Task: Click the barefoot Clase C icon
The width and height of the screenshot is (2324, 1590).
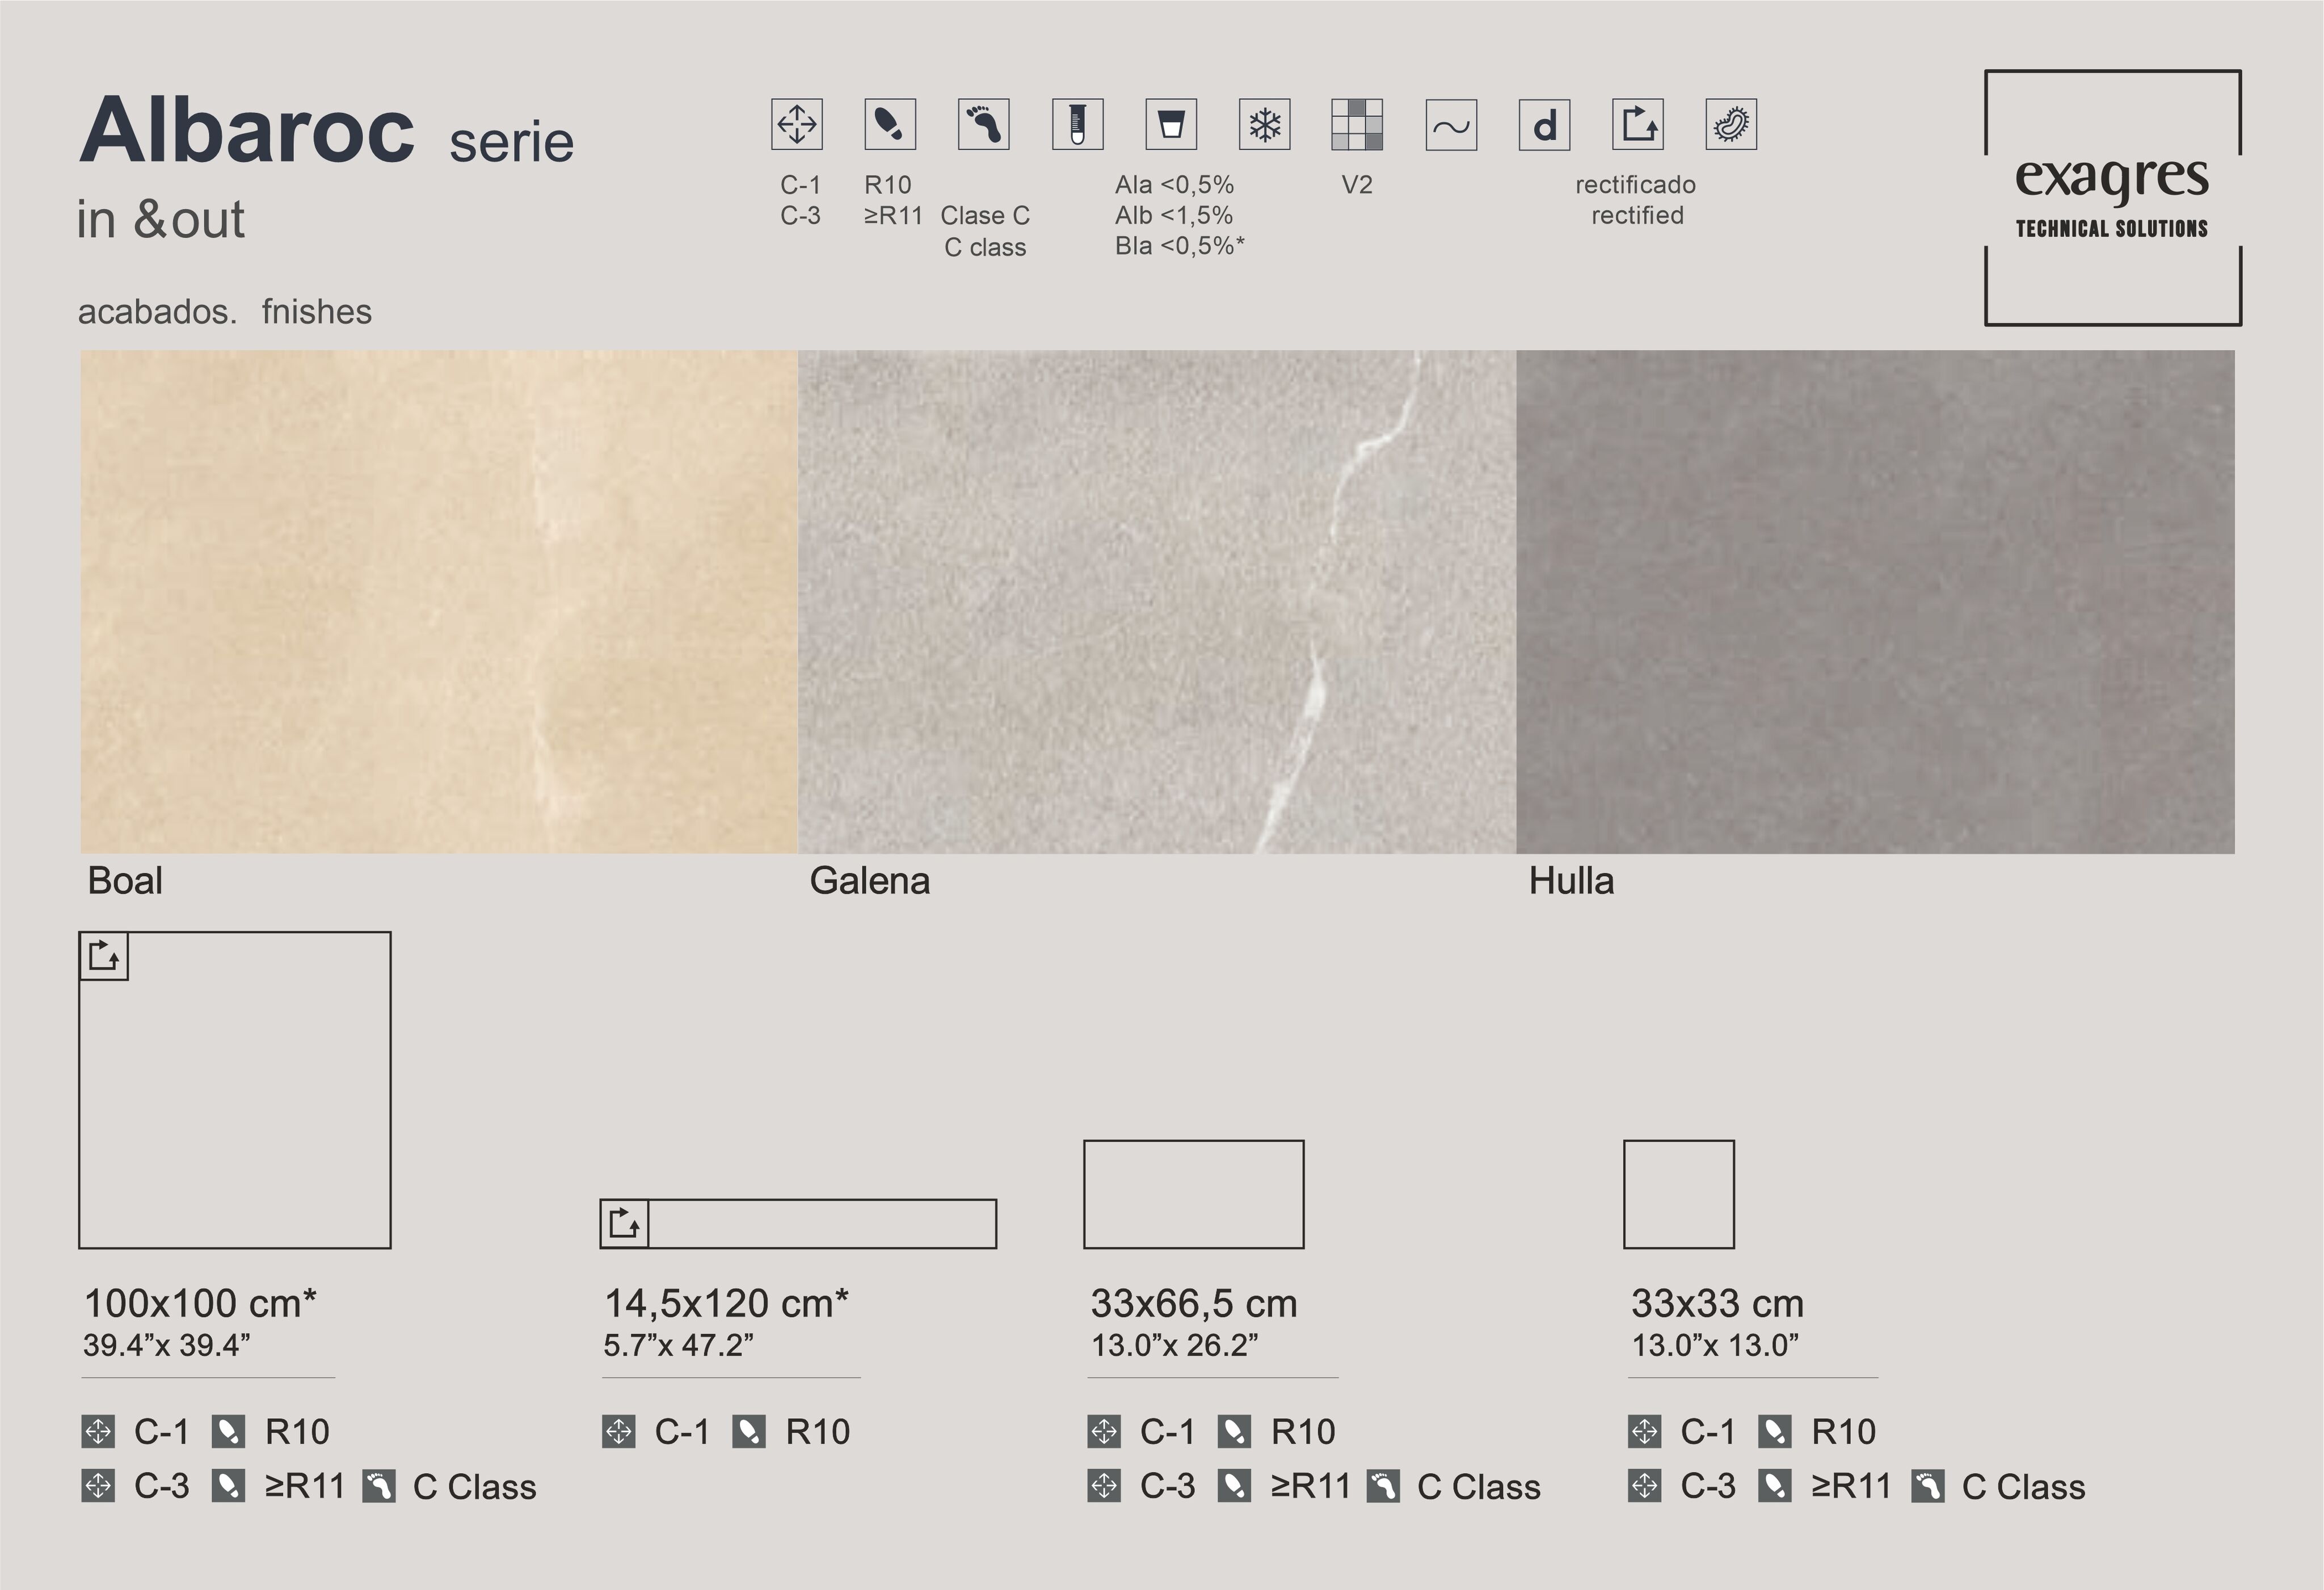Action: click(x=984, y=125)
